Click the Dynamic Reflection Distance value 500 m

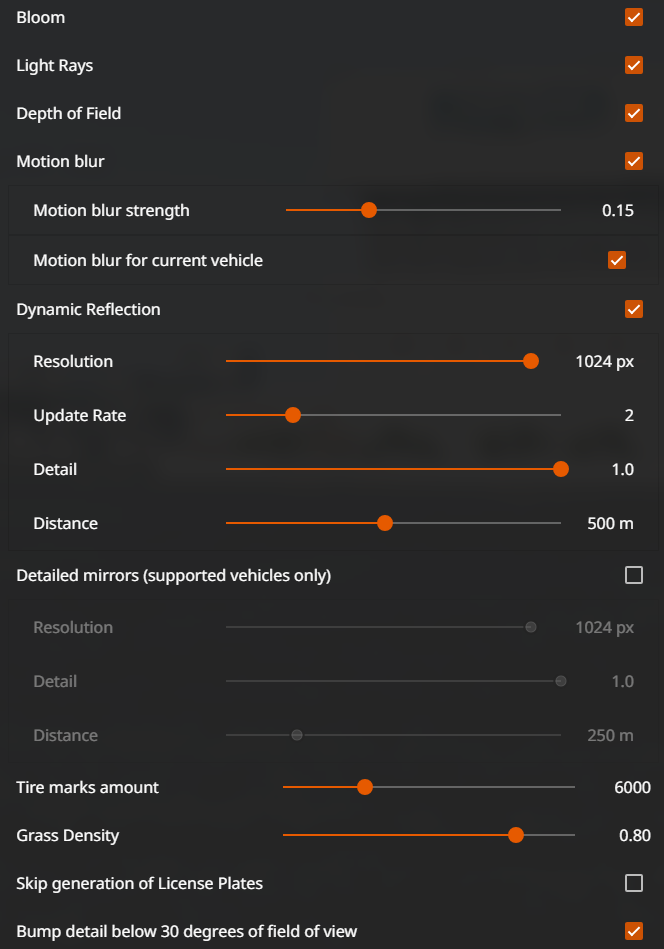tap(610, 523)
